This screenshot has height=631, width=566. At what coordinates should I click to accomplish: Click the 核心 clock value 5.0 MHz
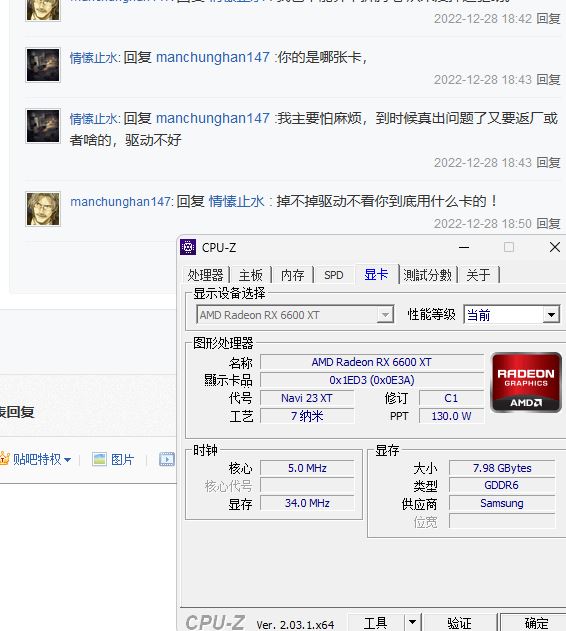click(x=307, y=468)
